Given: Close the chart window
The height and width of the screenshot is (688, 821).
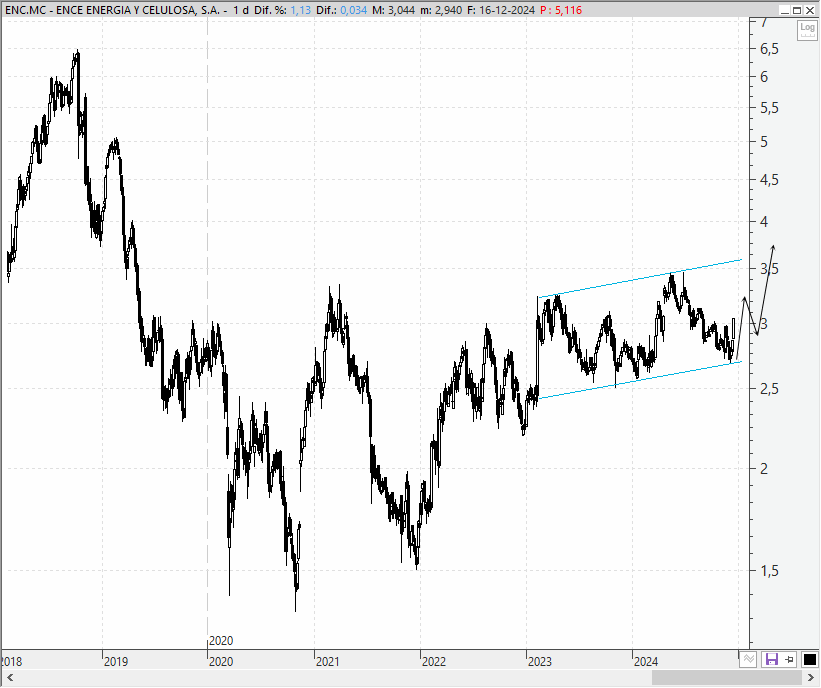Looking at the screenshot, I should pyautogui.click(x=809, y=10).
